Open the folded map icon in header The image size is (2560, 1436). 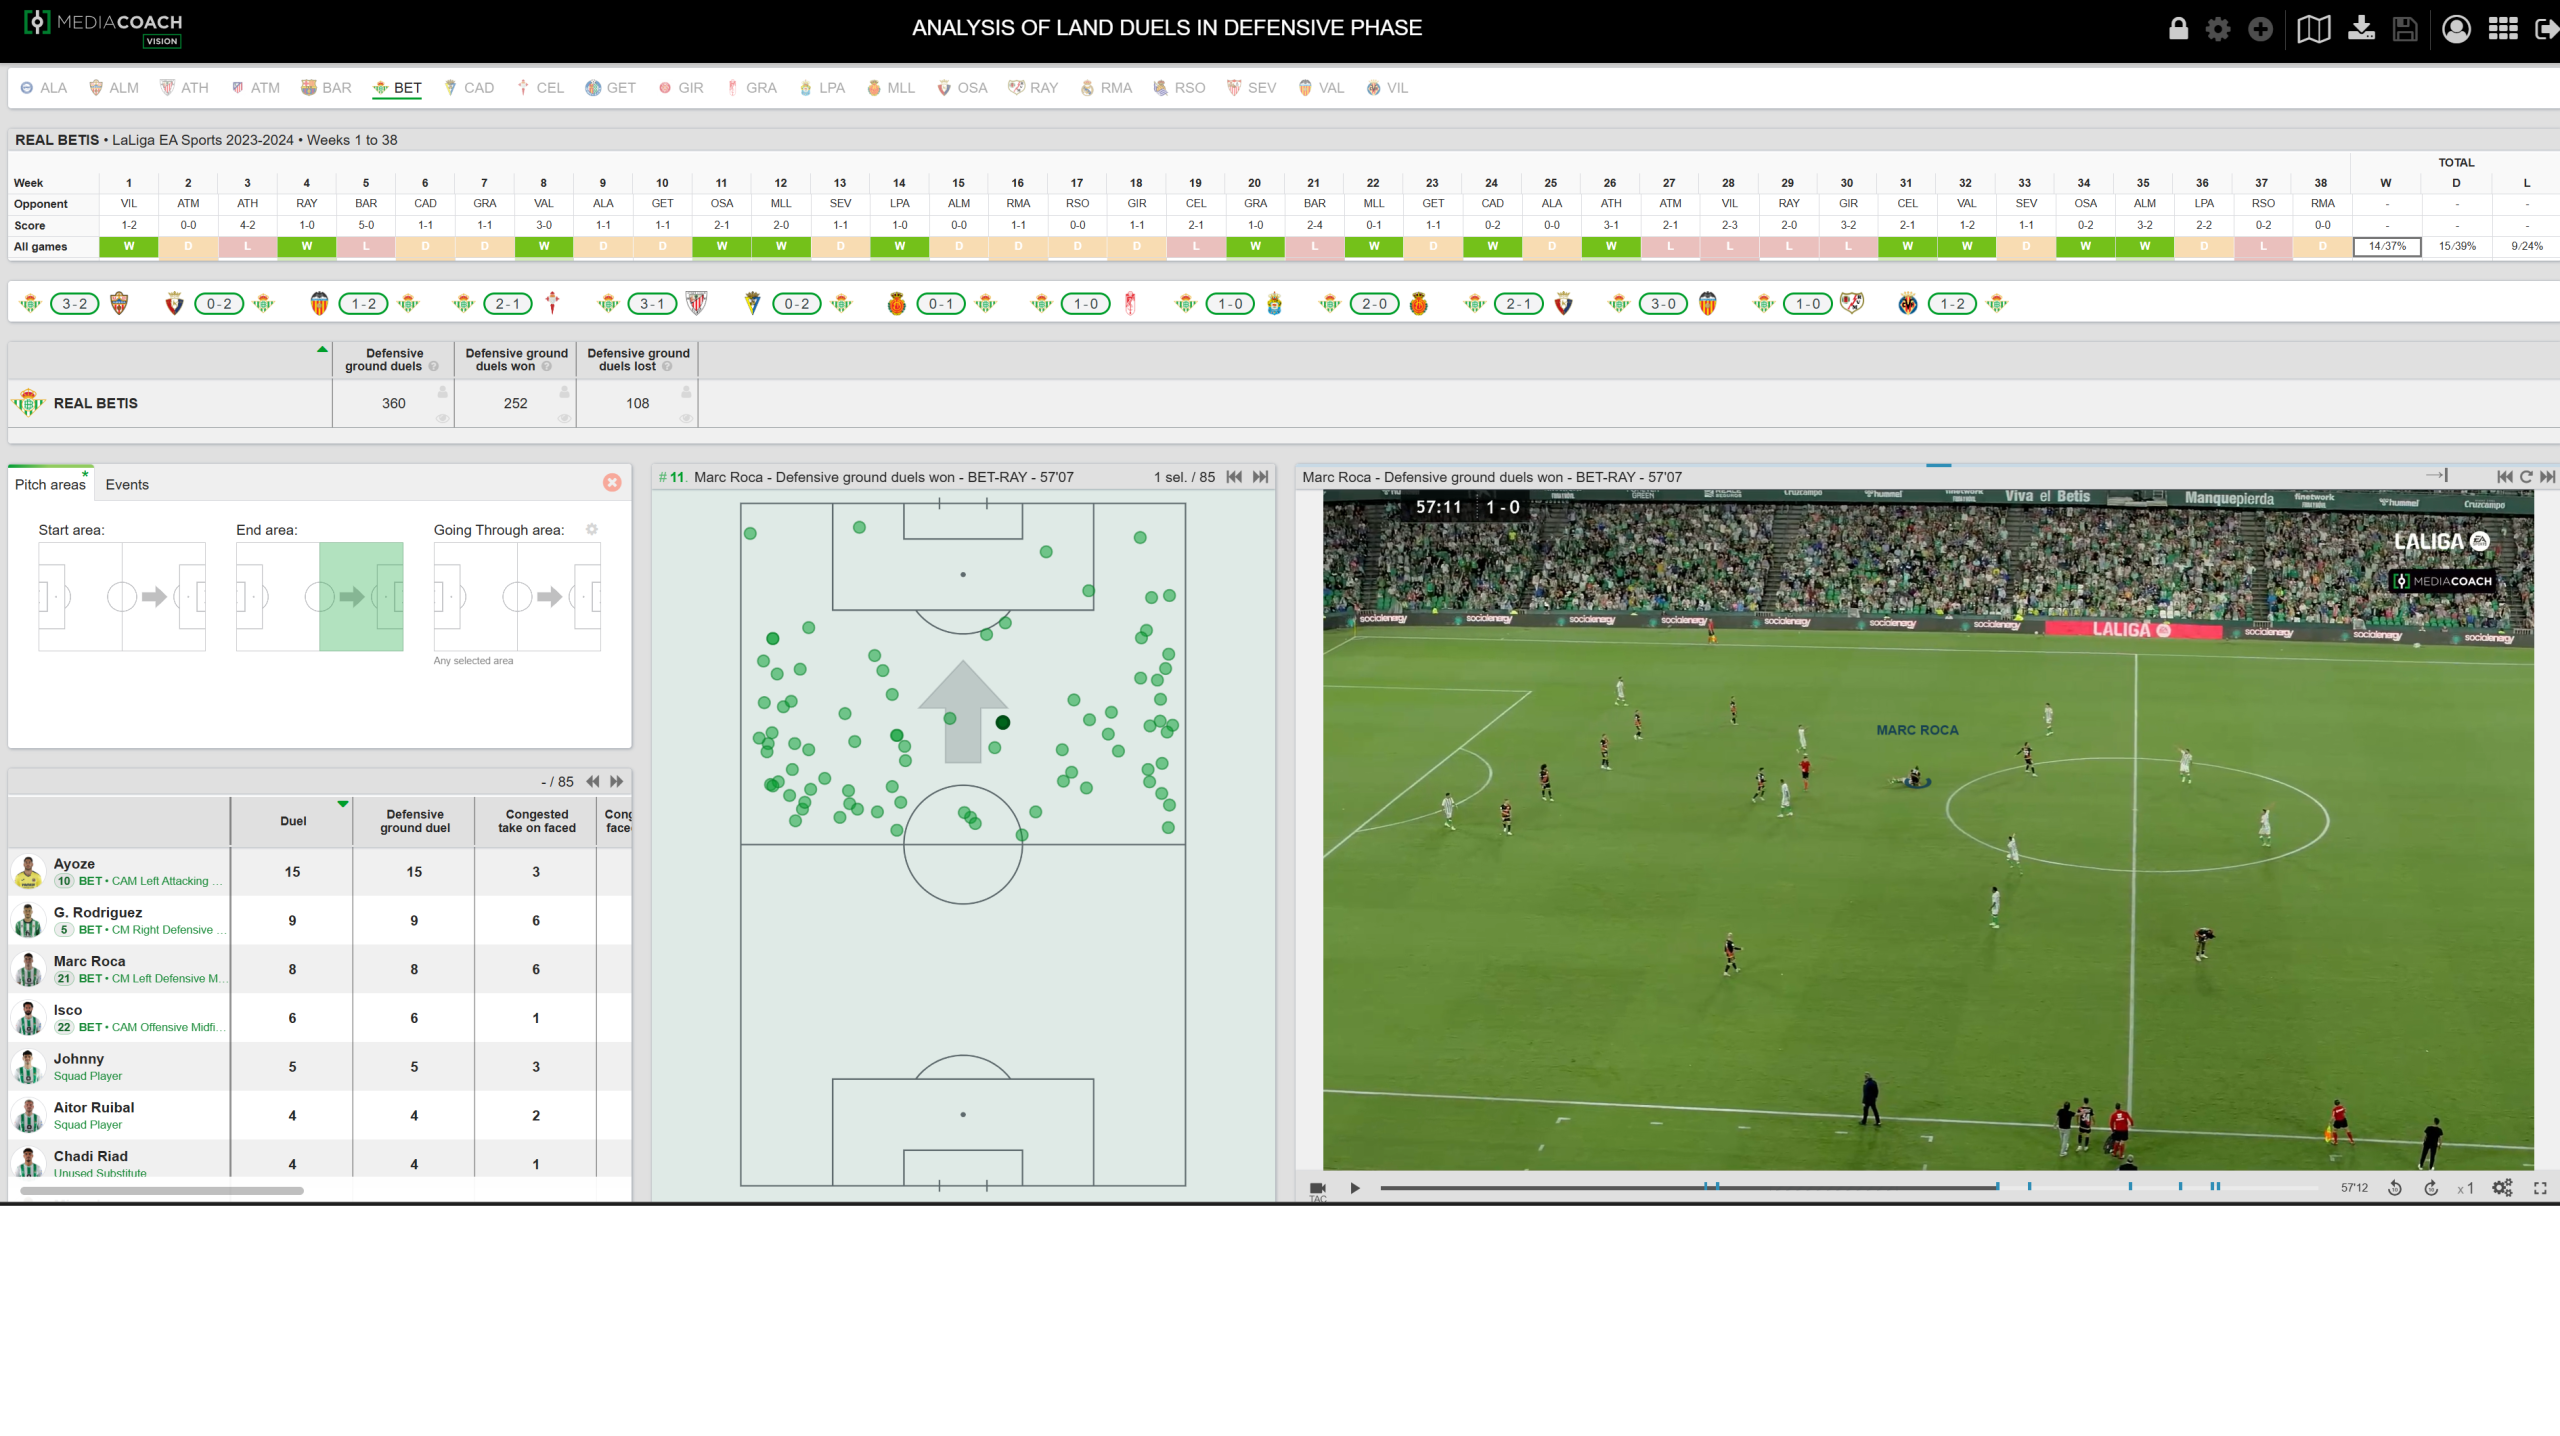[2313, 29]
